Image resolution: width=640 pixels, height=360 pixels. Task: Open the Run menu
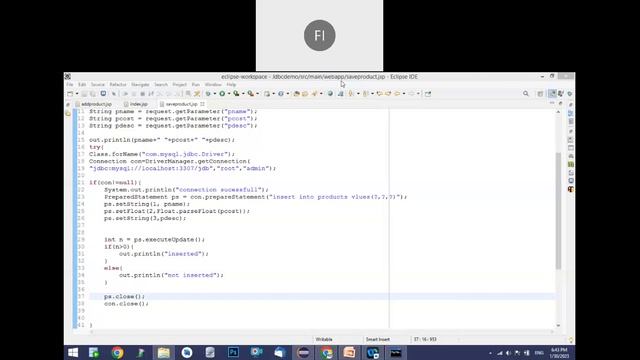click(x=196, y=84)
